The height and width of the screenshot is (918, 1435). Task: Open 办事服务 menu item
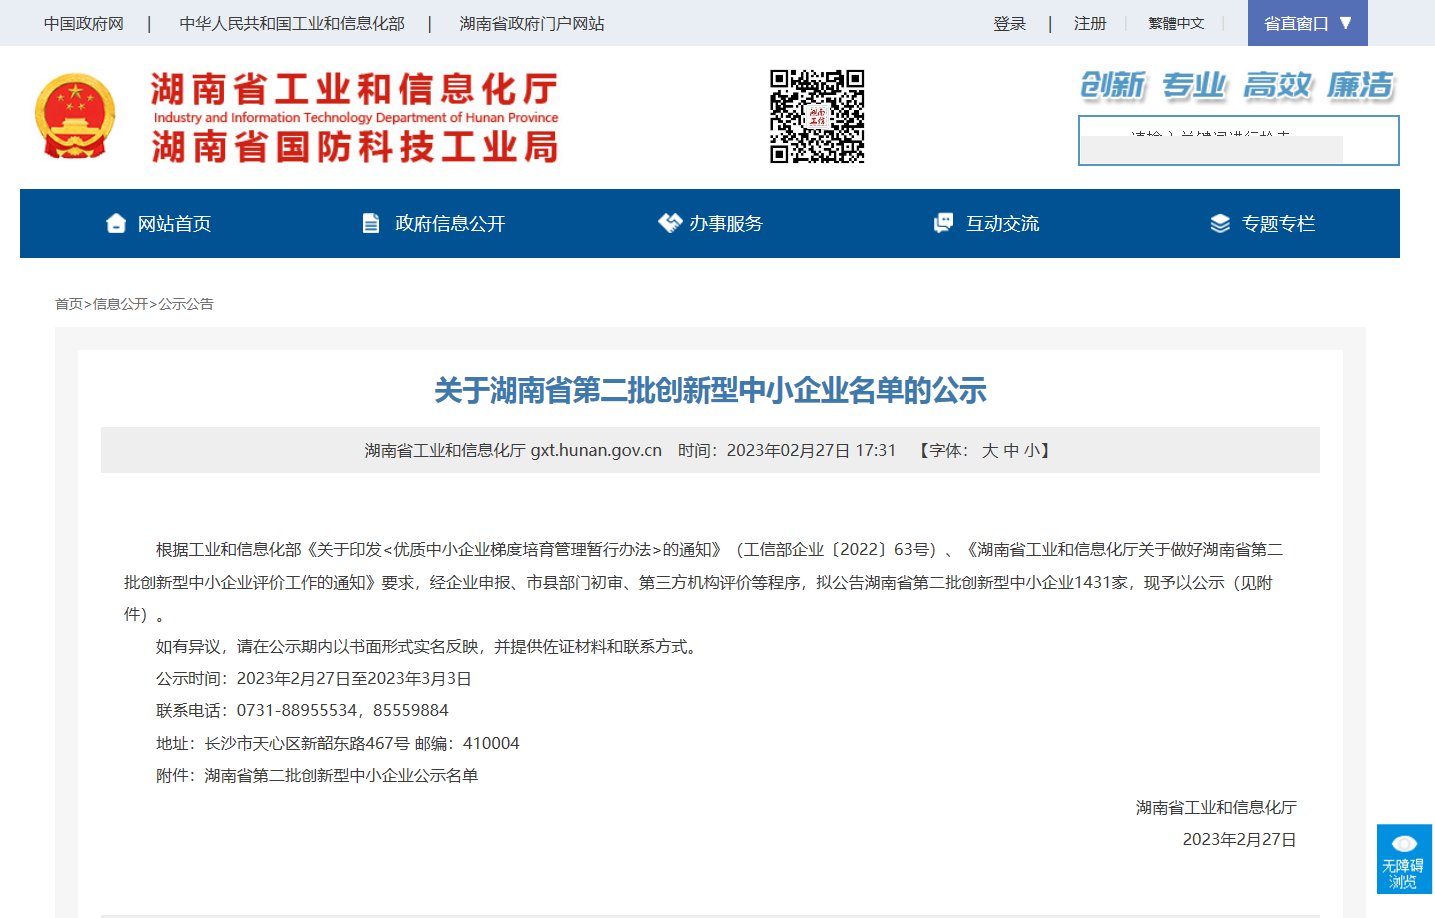coord(726,223)
